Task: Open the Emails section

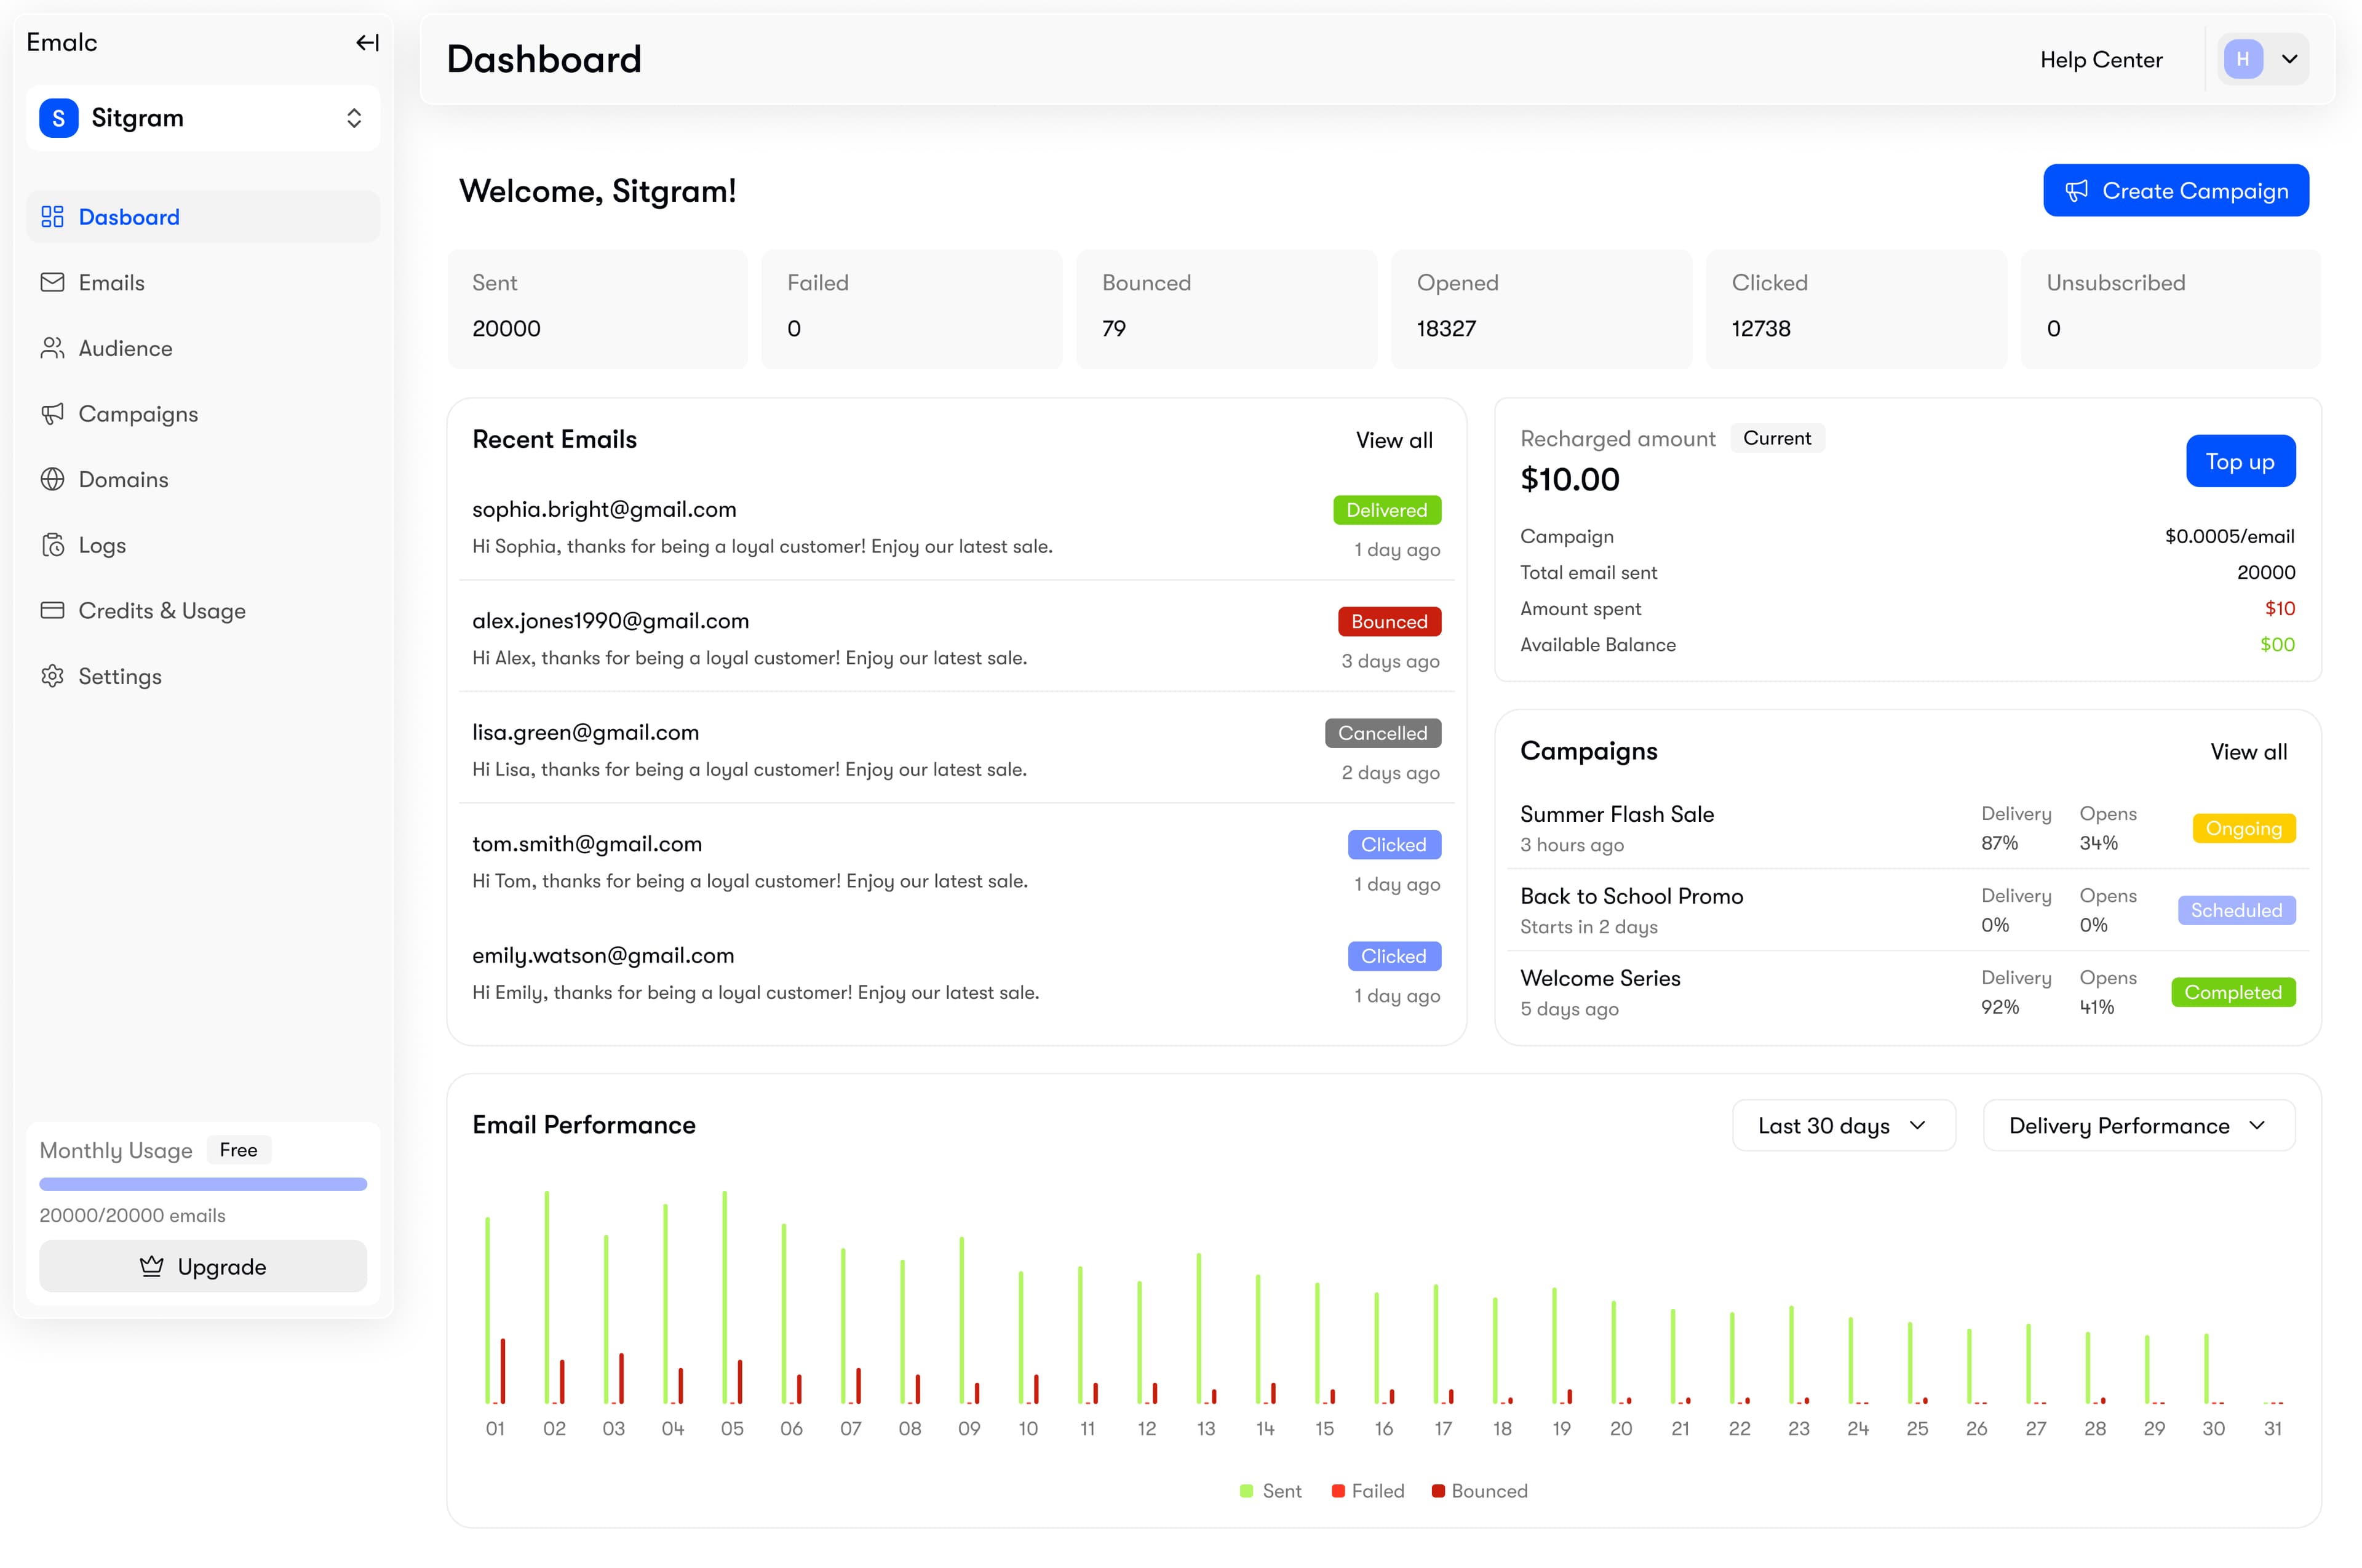Action: [x=203, y=282]
